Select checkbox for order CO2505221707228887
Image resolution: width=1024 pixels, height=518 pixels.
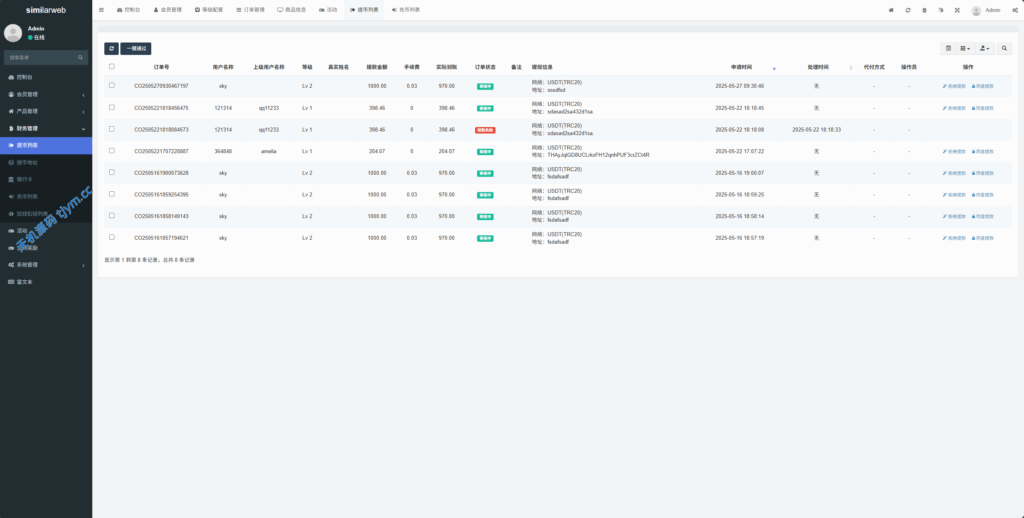[111, 151]
